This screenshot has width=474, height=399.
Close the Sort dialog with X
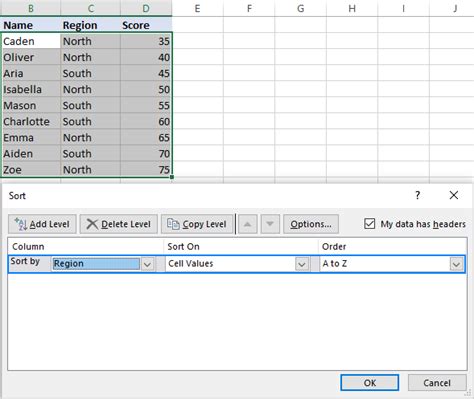tap(454, 195)
